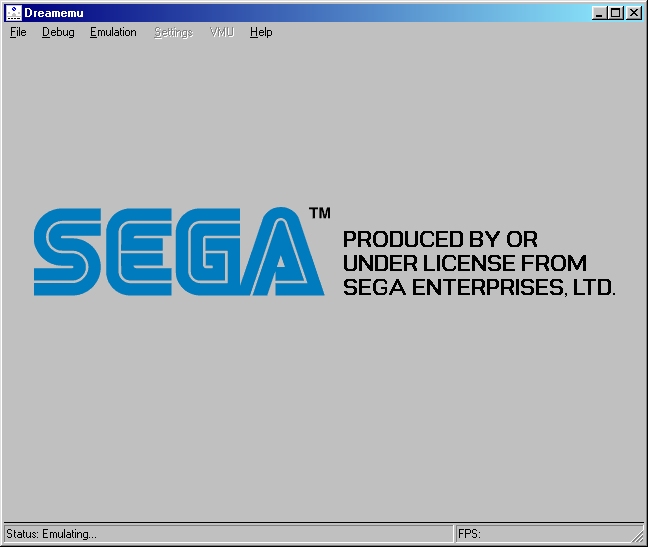Click the 'Dreamemu' window title text

(54, 13)
